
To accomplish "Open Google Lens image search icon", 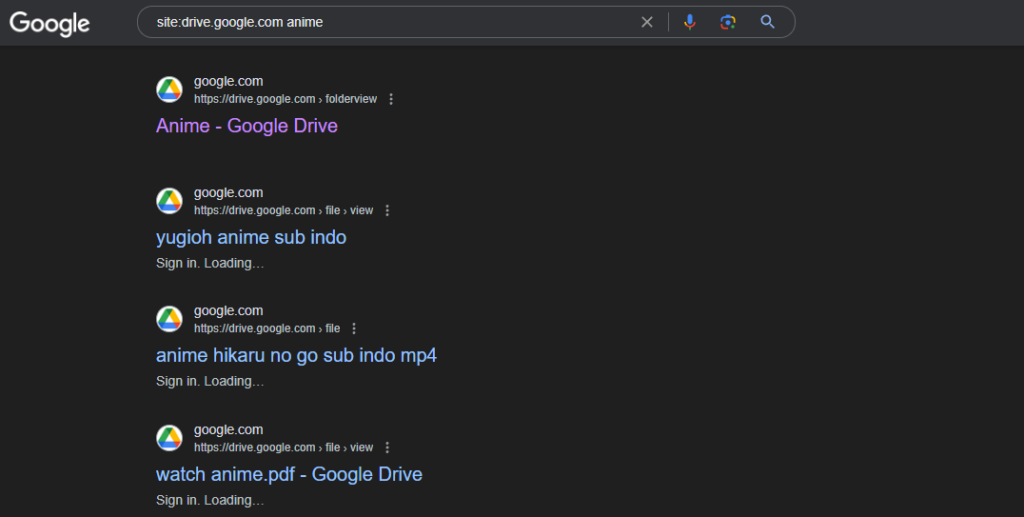I will [x=728, y=22].
